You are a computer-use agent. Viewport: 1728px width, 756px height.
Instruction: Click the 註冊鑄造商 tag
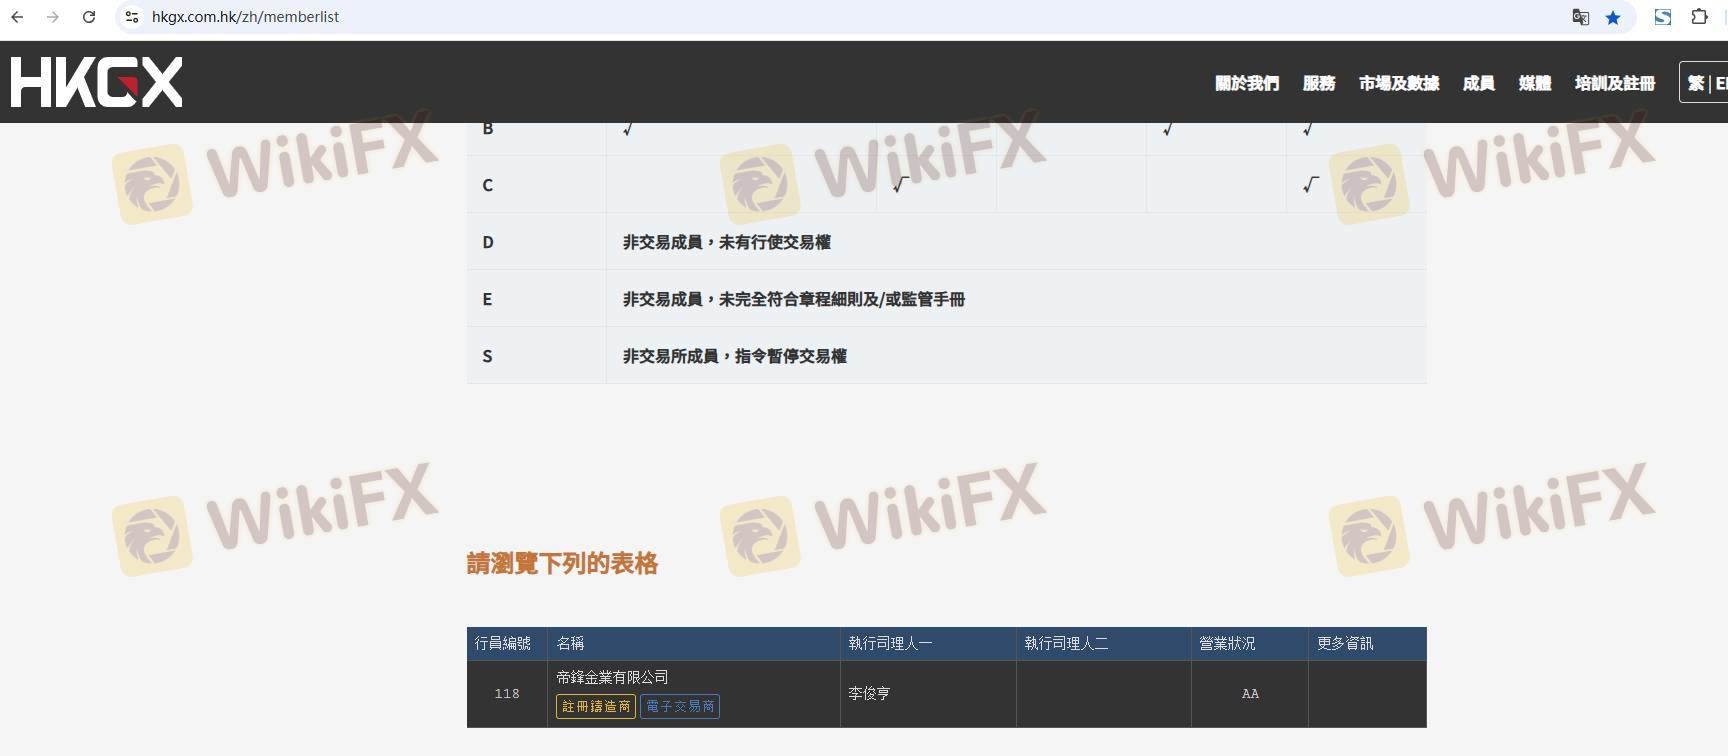596,706
